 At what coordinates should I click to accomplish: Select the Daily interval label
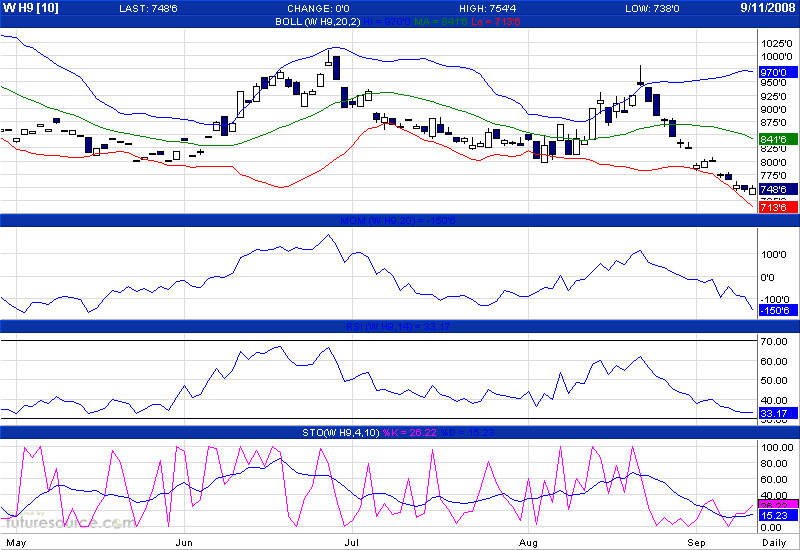coord(773,543)
